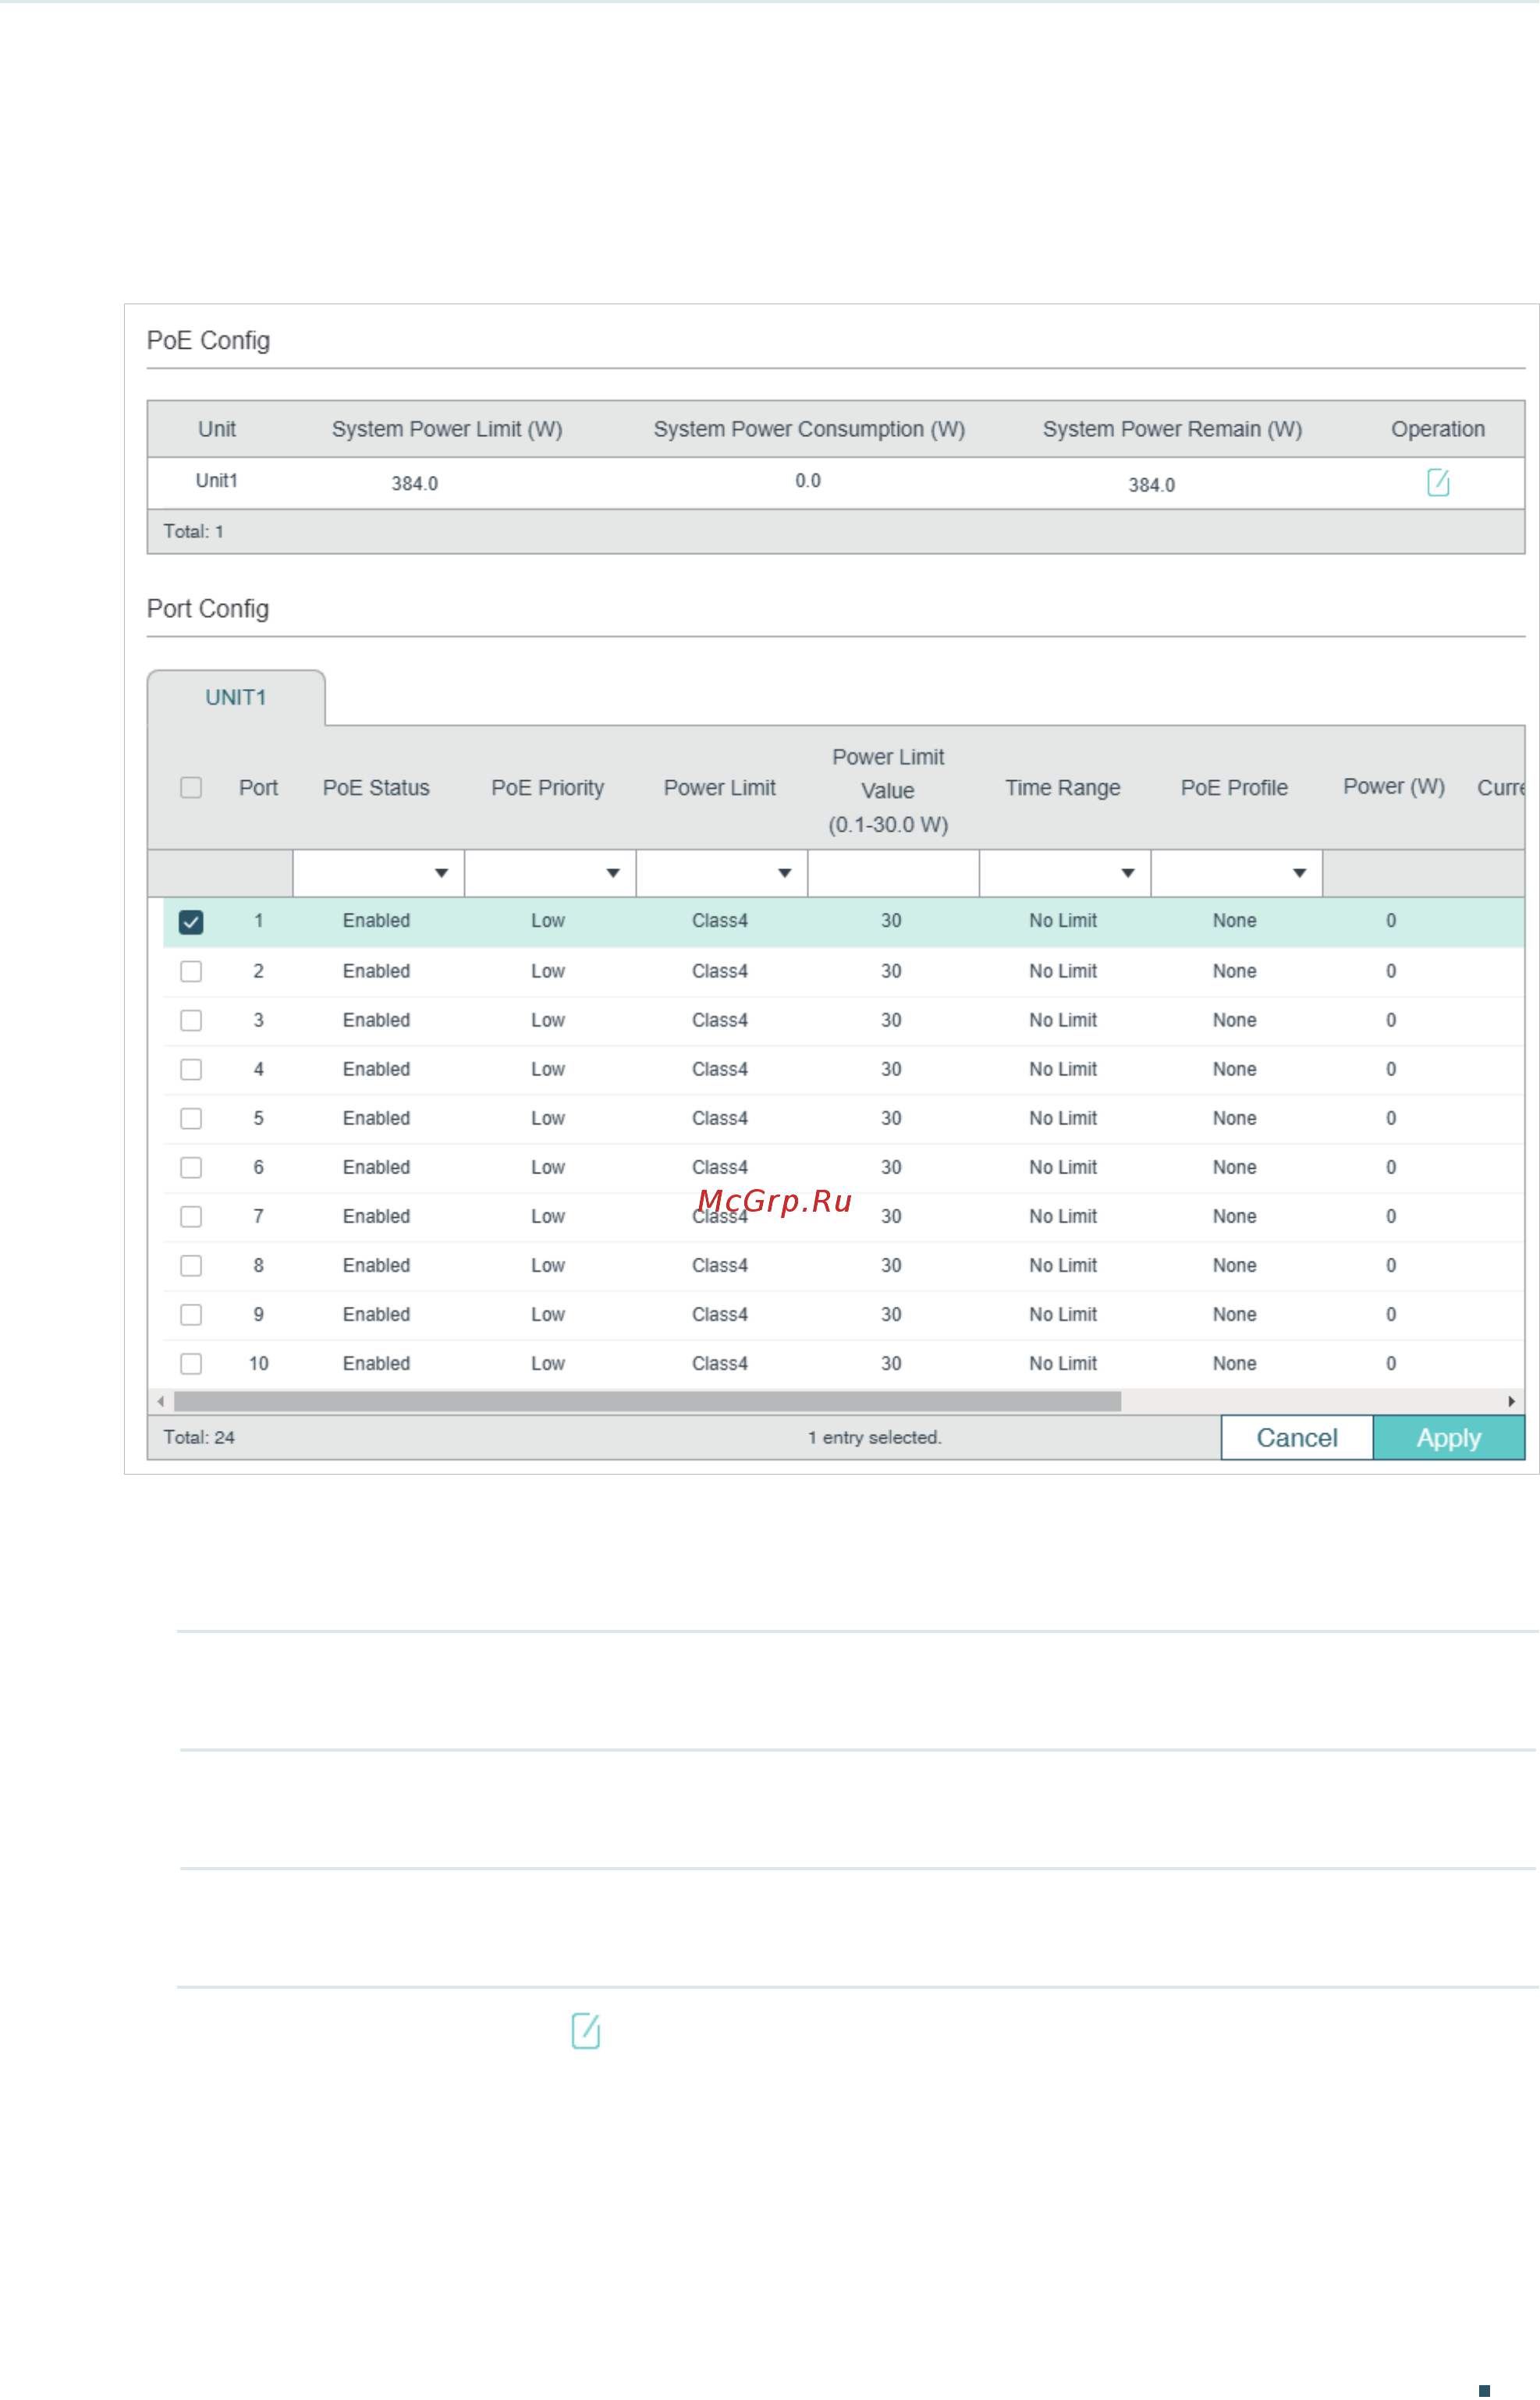Check the checkbox for port 9
The width and height of the screenshot is (1540, 2400).
click(x=191, y=1315)
